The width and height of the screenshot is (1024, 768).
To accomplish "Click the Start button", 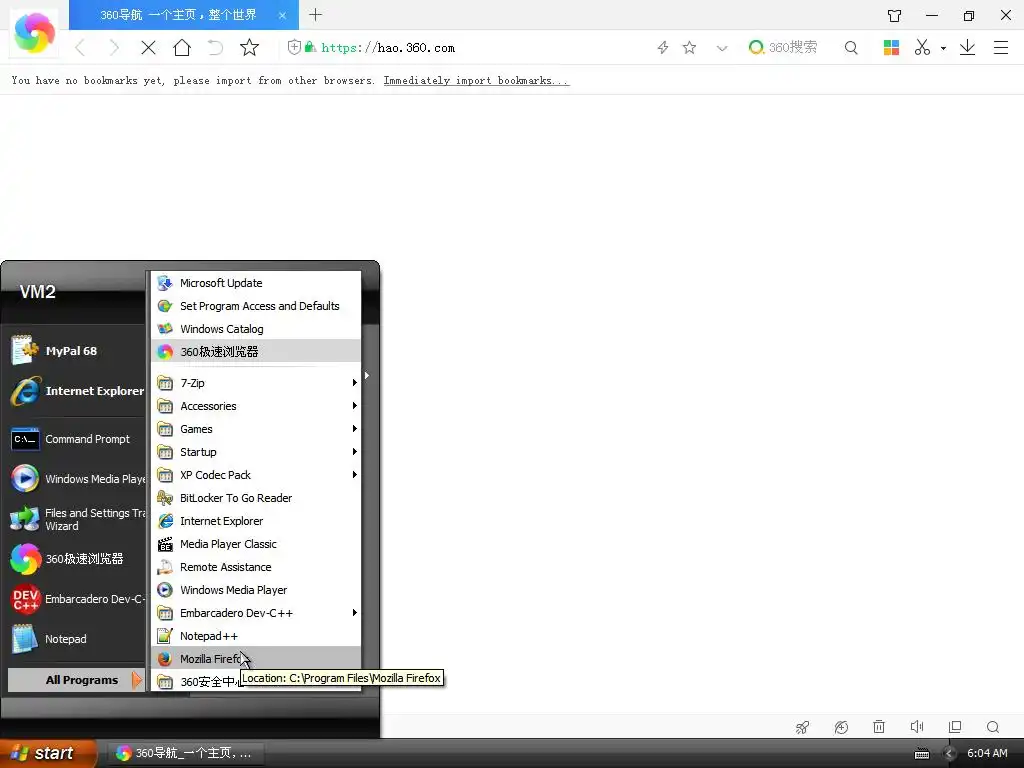I will [48, 753].
